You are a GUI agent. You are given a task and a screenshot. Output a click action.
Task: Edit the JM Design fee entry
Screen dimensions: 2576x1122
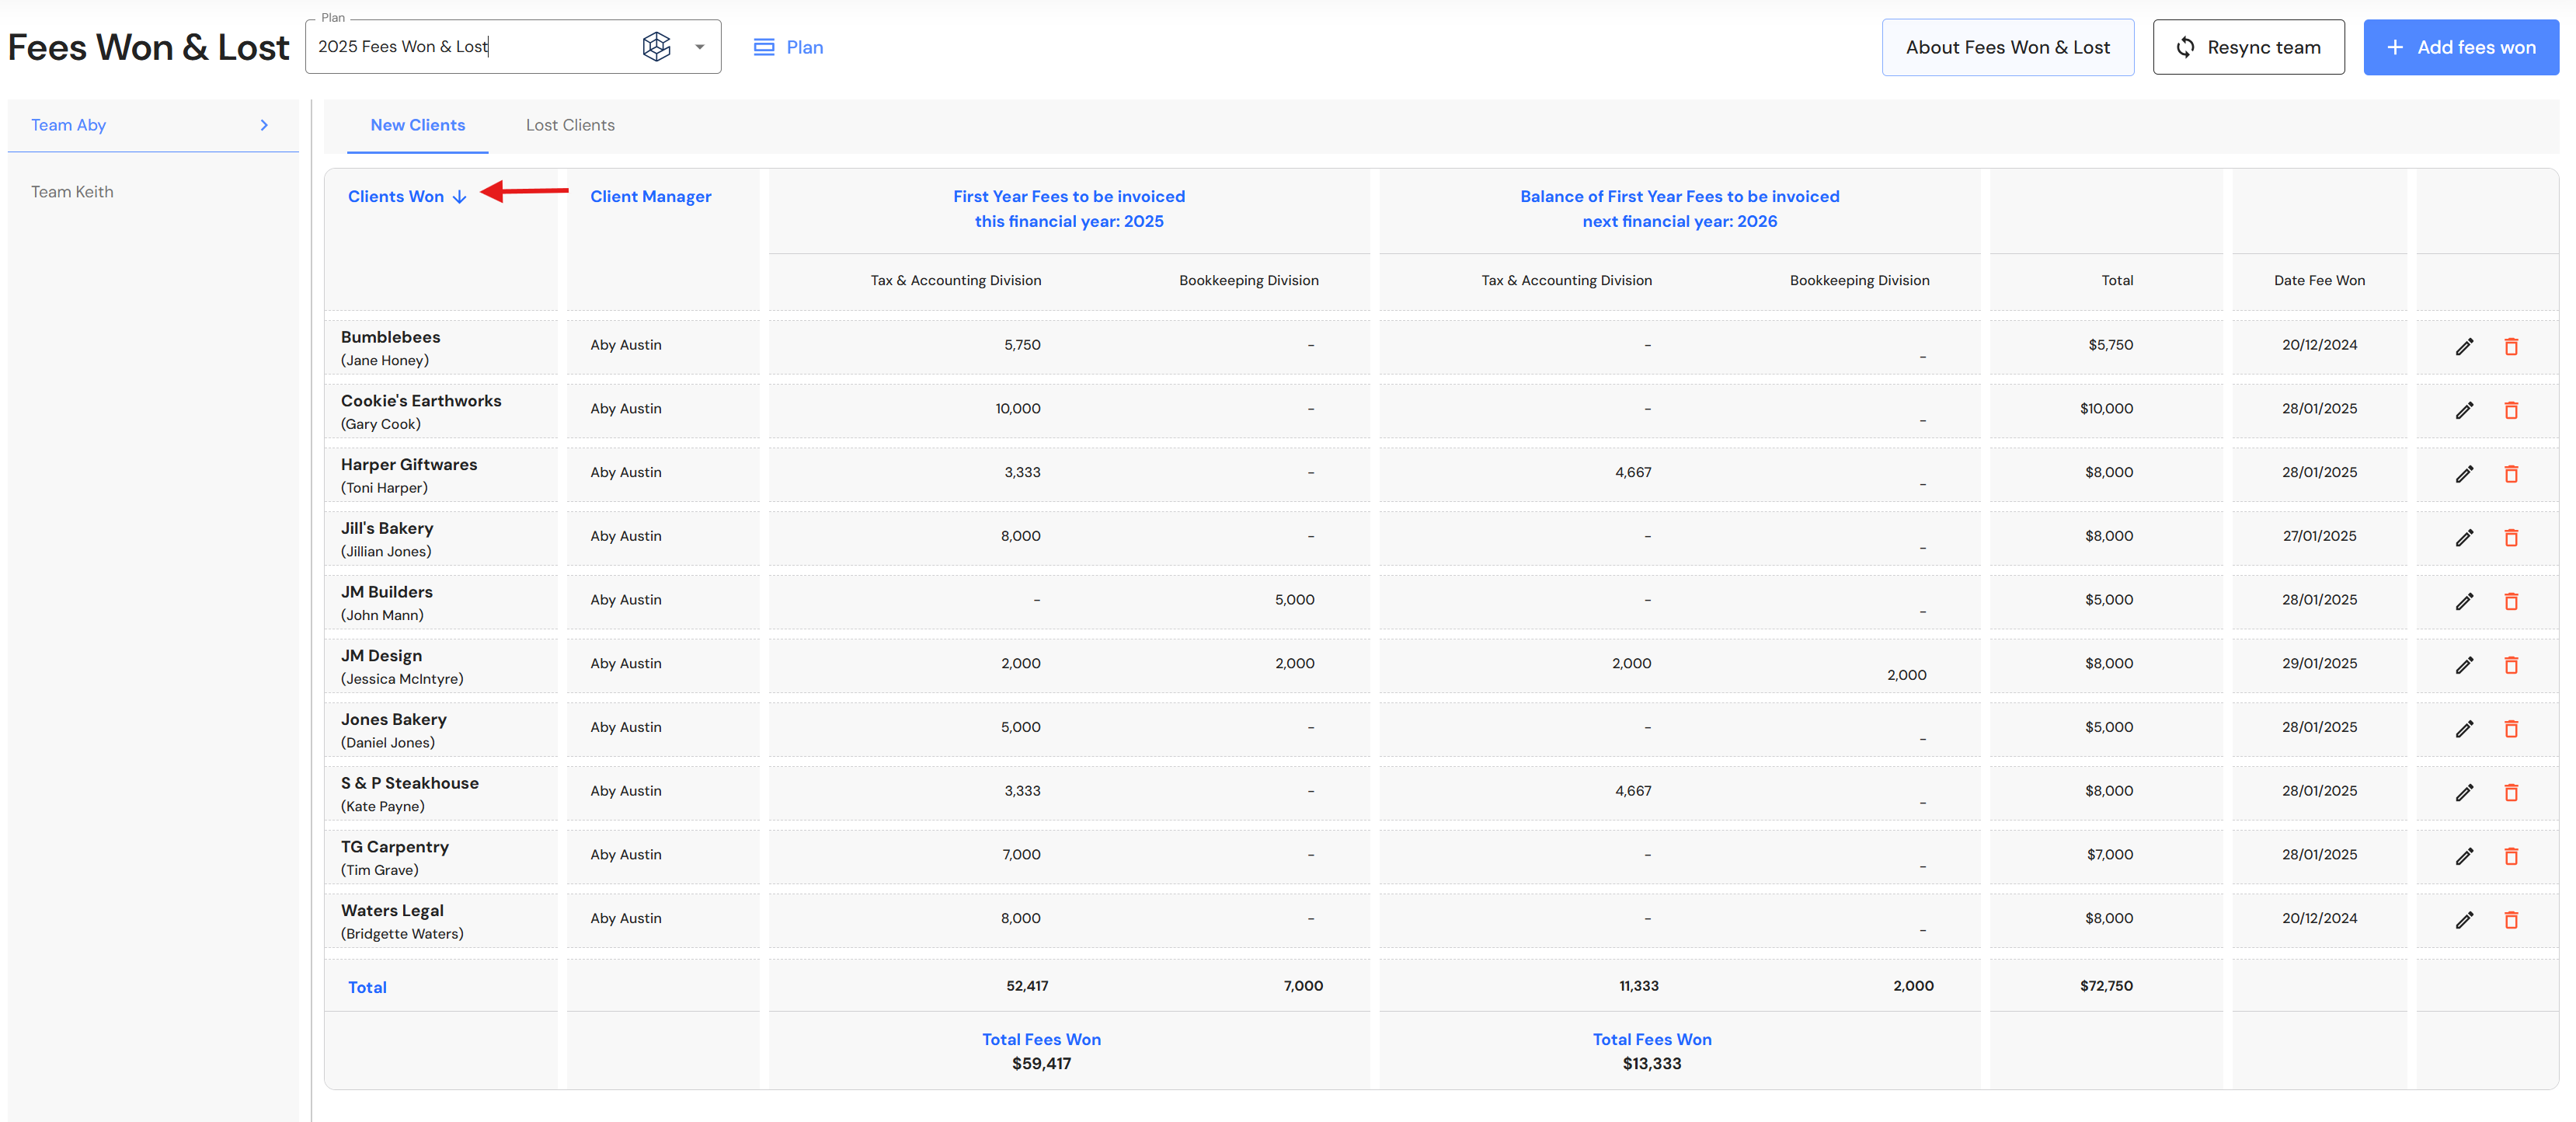click(2464, 665)
